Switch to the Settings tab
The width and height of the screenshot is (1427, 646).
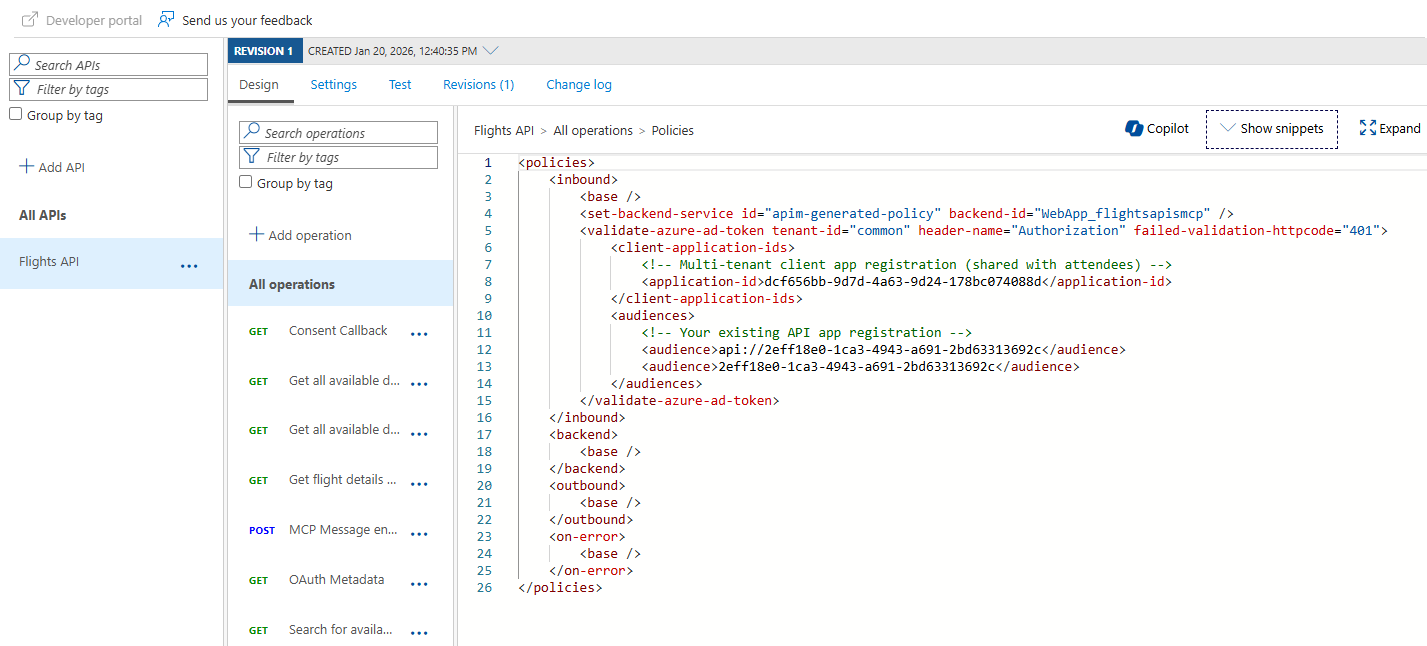333,85
